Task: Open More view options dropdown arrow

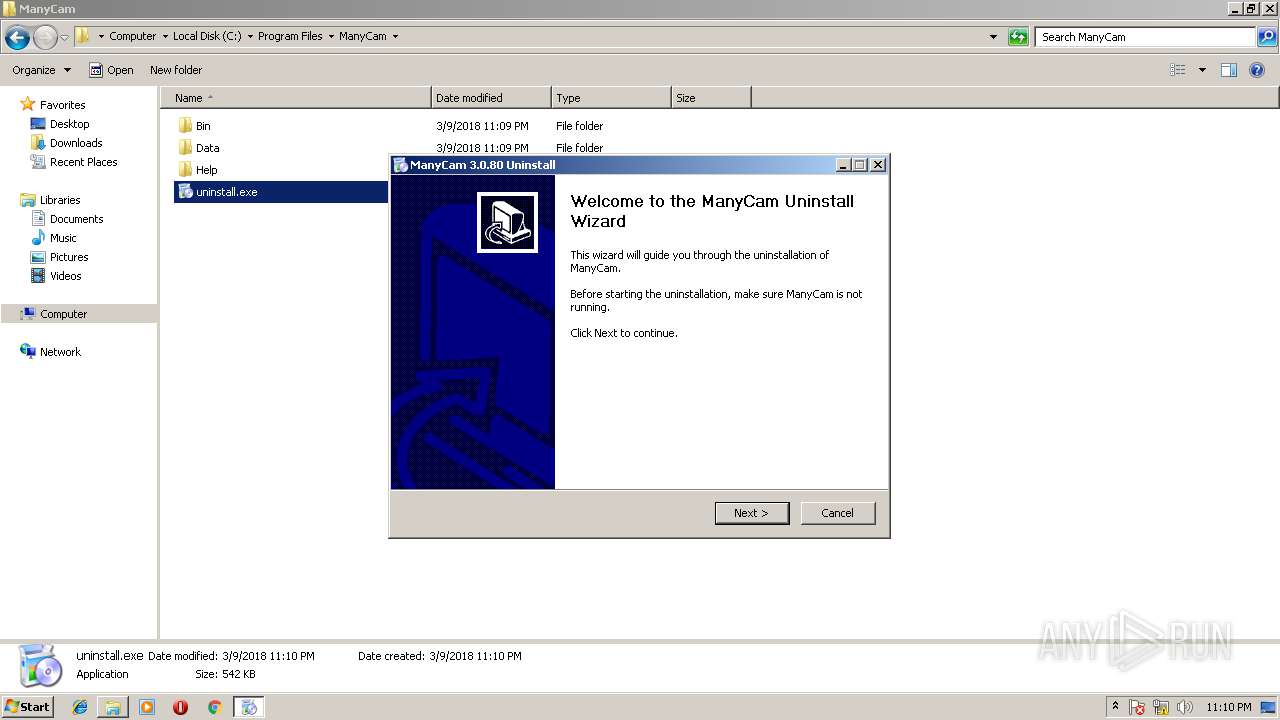Action: [x=1202, y=70]
